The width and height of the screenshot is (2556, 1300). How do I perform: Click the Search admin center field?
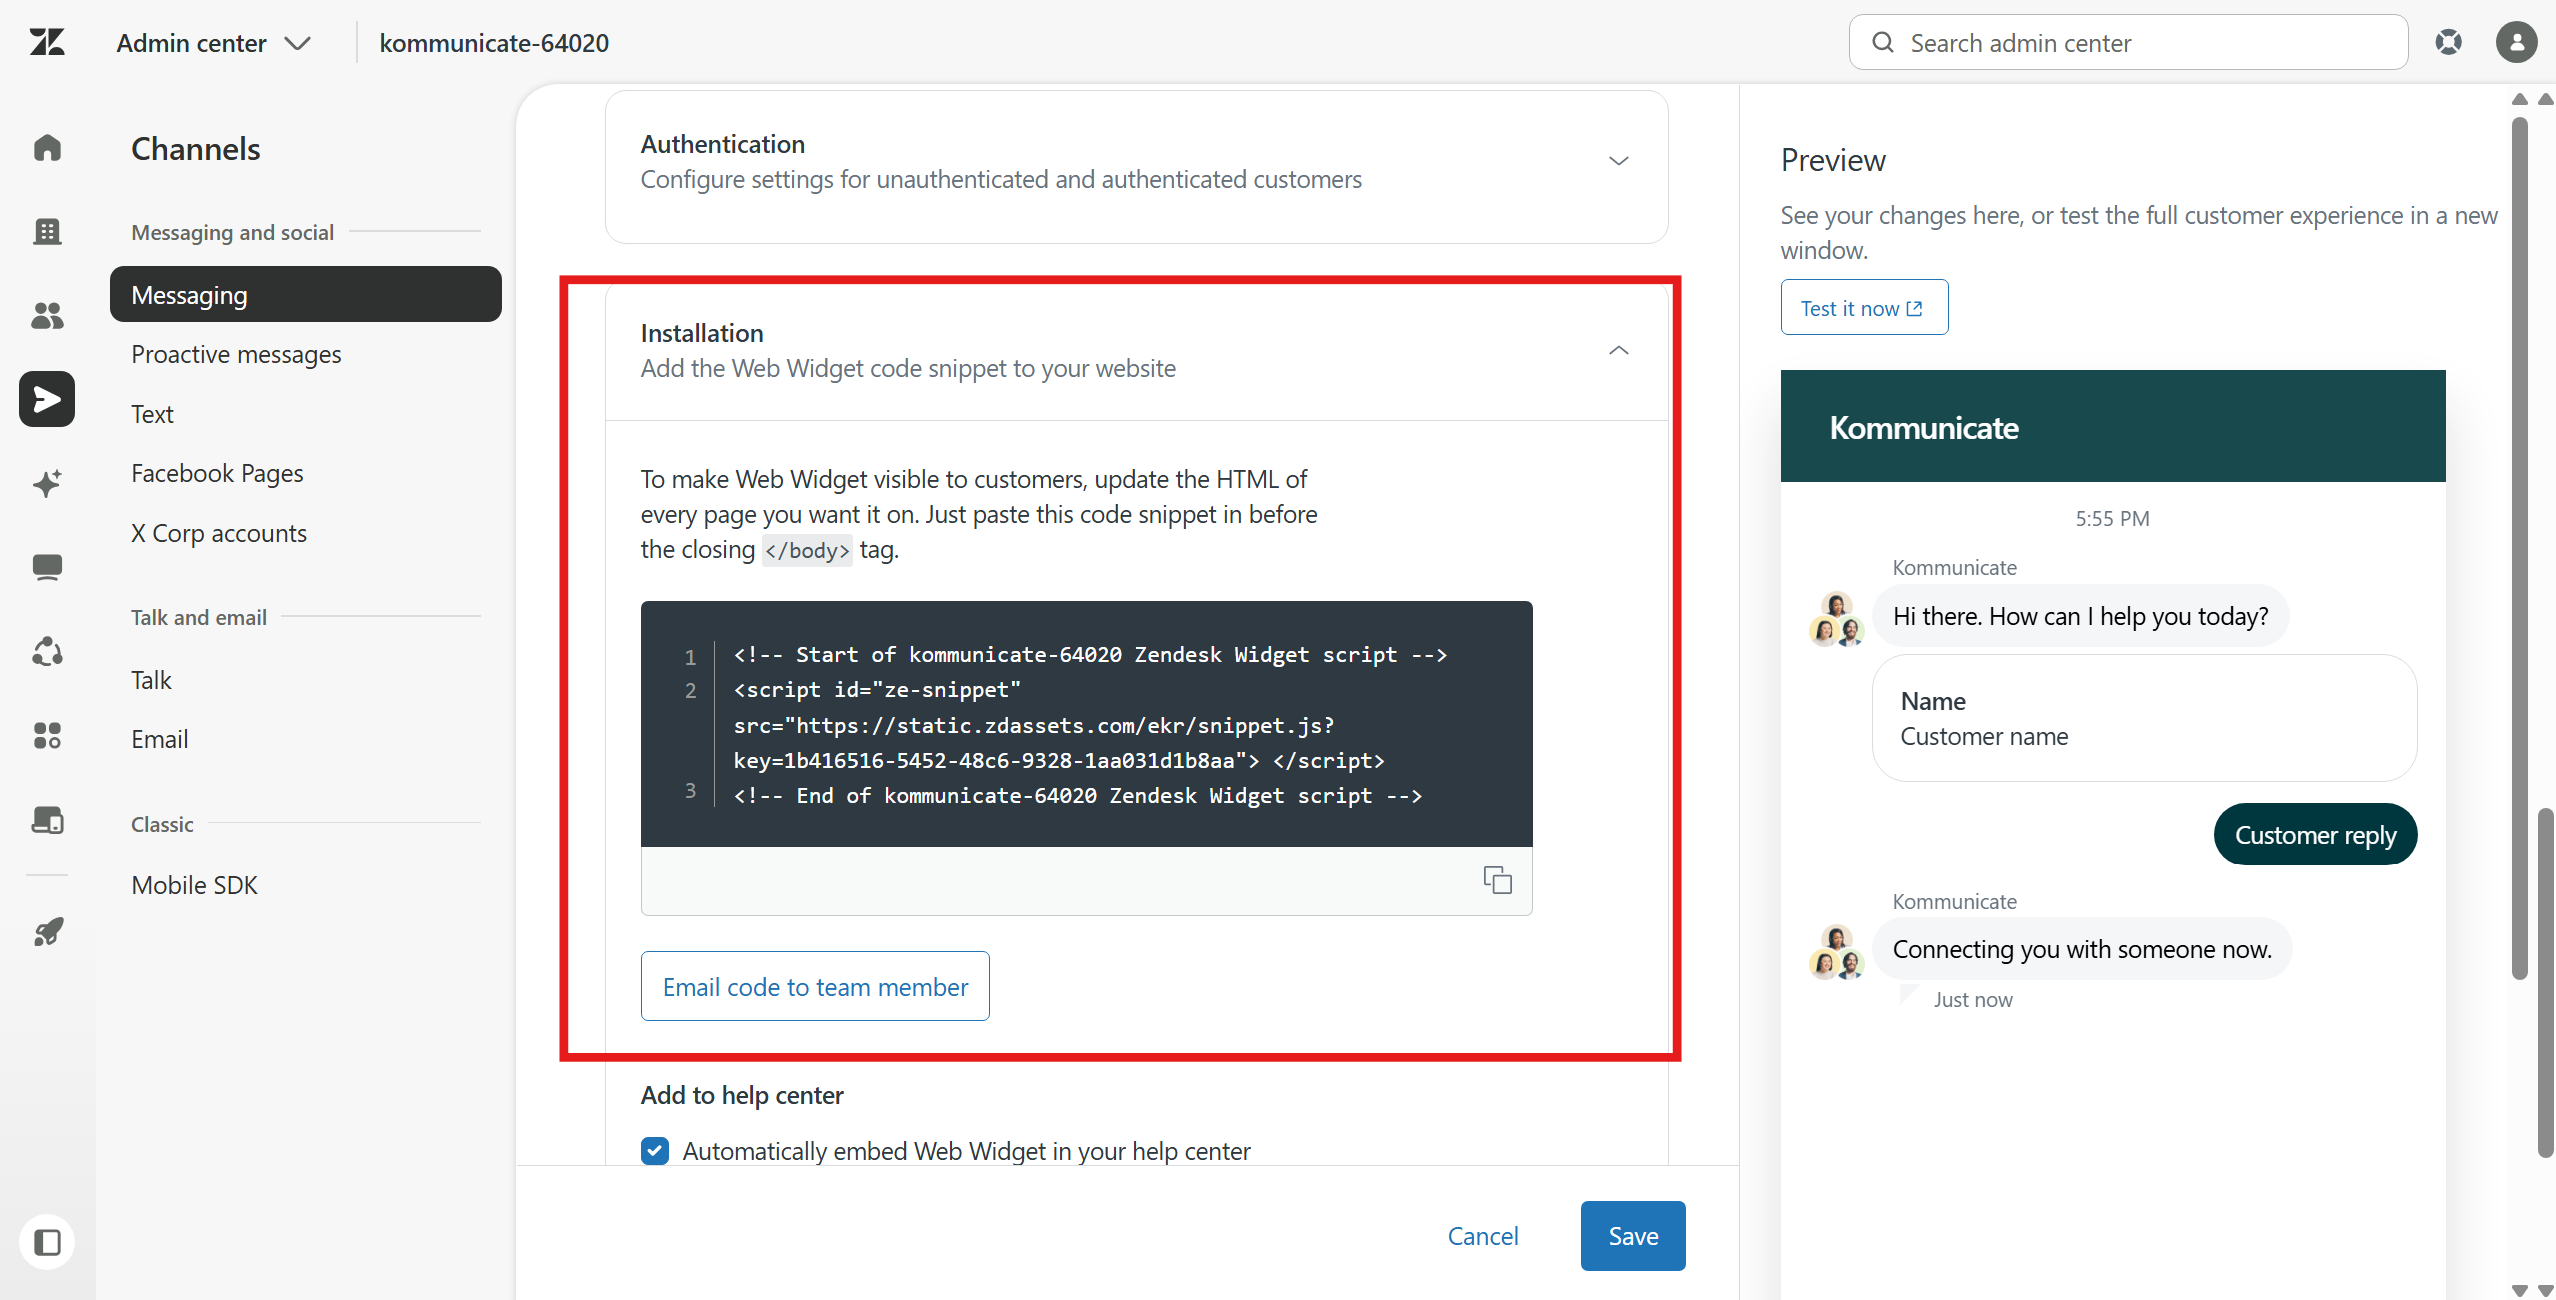pos(2128,42)
